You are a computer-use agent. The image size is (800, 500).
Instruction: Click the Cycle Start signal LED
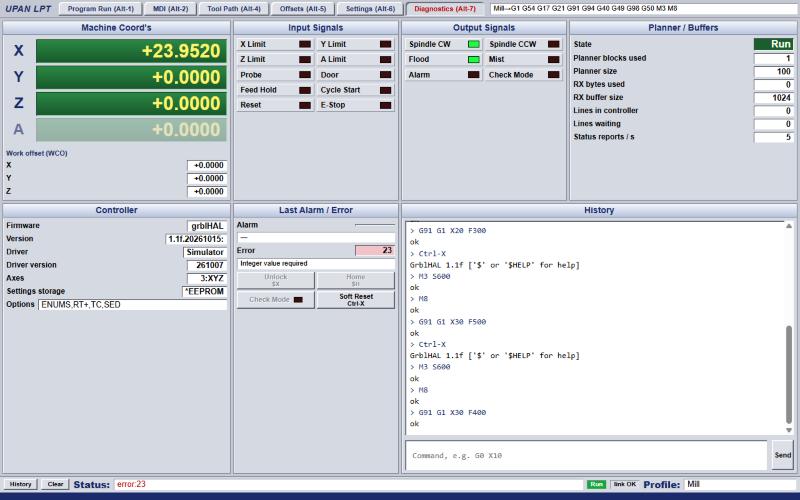[x=386, y=90]
